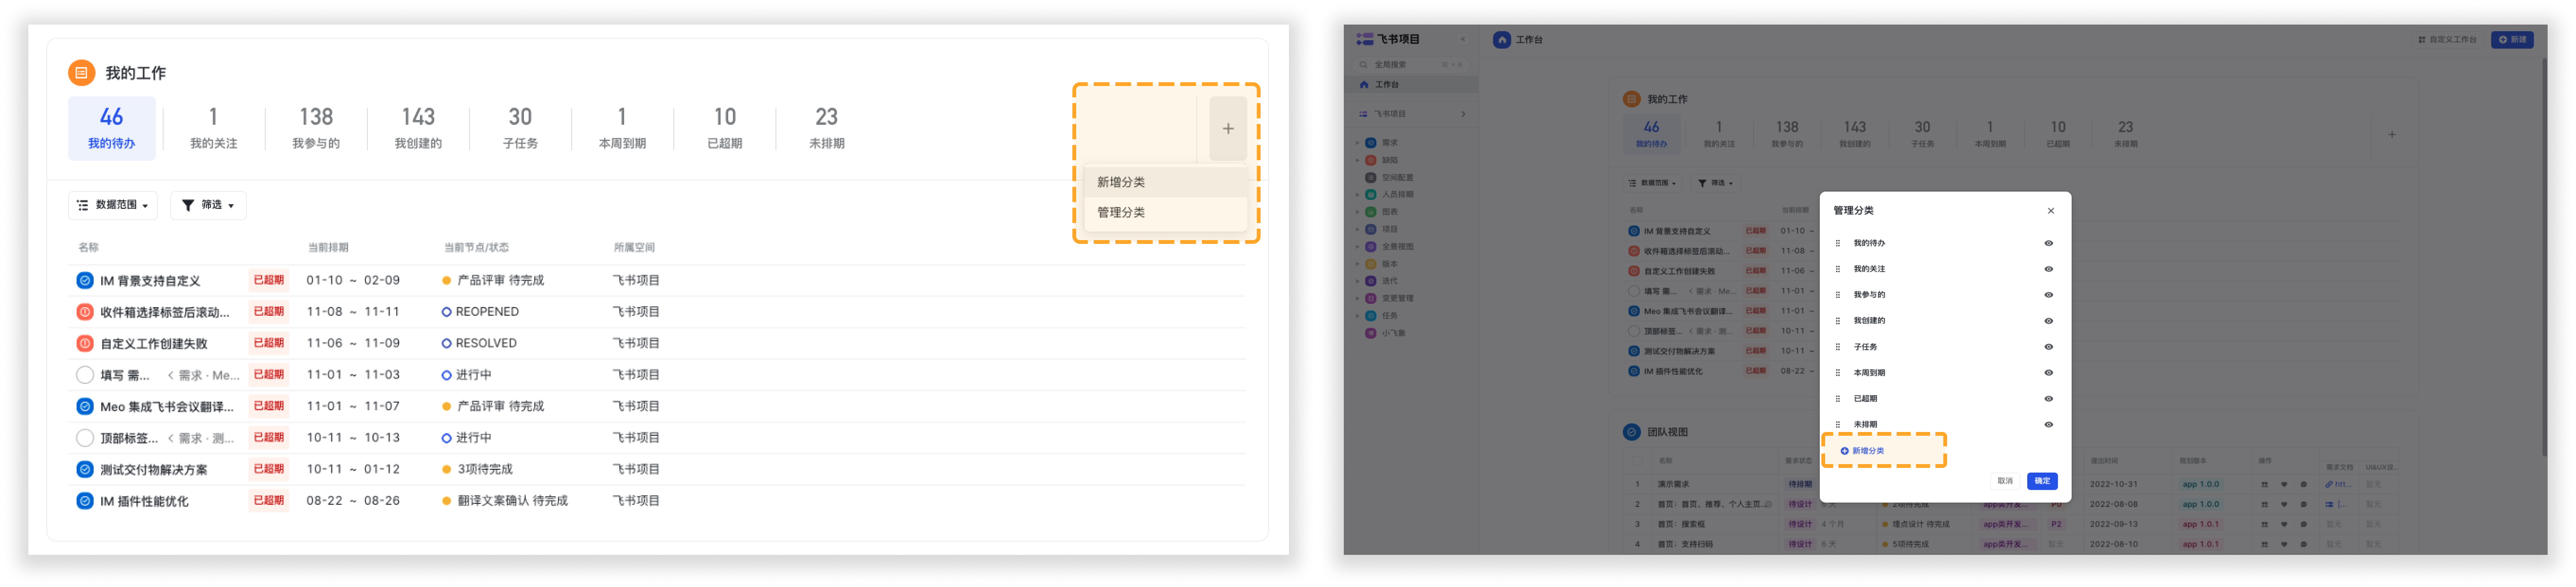The width and height of the screenshot is (2576, 587).
Task: Click the 迭代 icon in the sidebar
Action: click(x=1371, y=281)
